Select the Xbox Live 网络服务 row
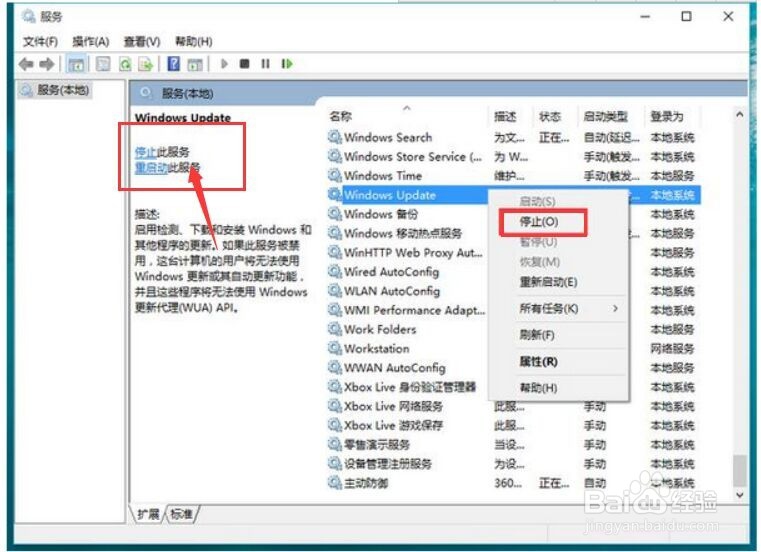The width and height of the screenshot is (761, 552). [x=513, y=406]
